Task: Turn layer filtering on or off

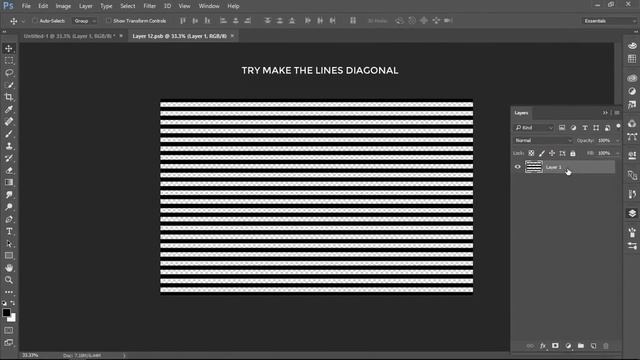Action: (618, 126)
